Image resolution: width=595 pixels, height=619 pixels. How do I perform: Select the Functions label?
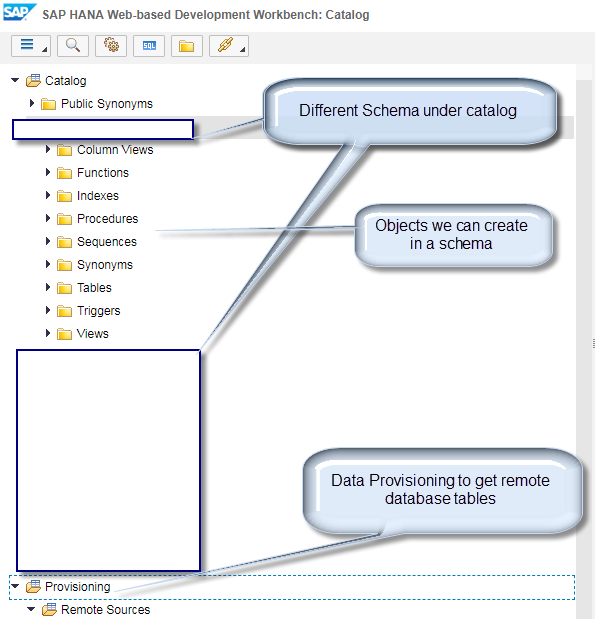[103, 173]
